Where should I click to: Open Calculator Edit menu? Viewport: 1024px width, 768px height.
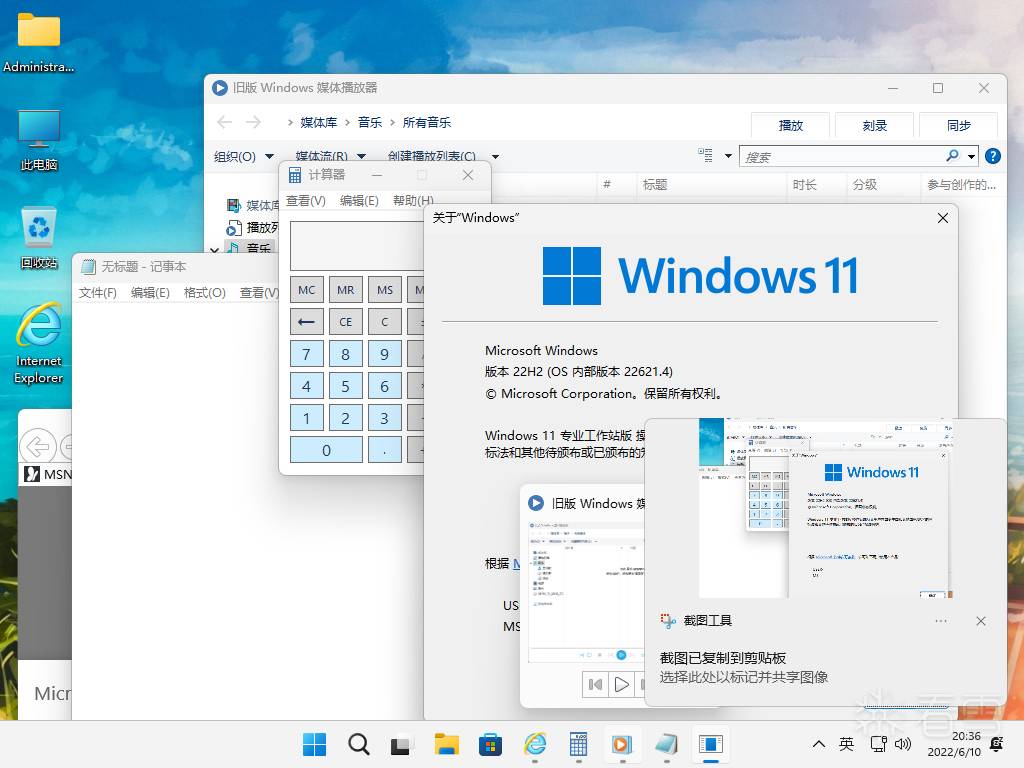coord(359,200)
